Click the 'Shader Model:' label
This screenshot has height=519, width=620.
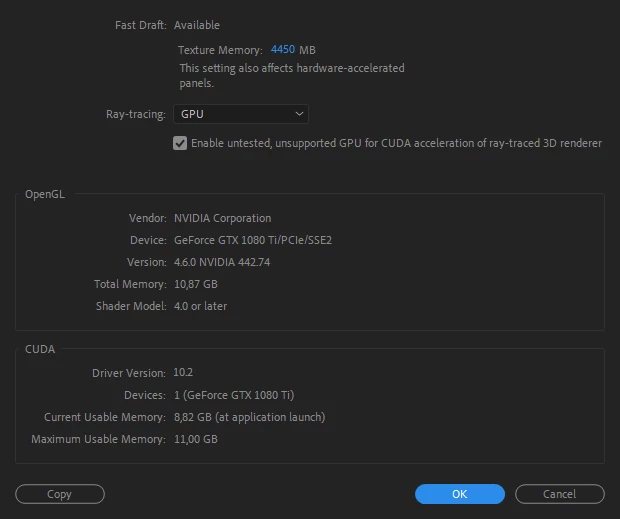point(131,306)
